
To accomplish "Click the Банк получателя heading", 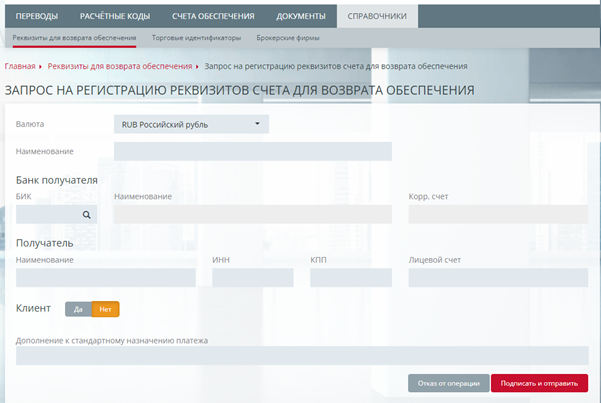I will coord(57,180).
